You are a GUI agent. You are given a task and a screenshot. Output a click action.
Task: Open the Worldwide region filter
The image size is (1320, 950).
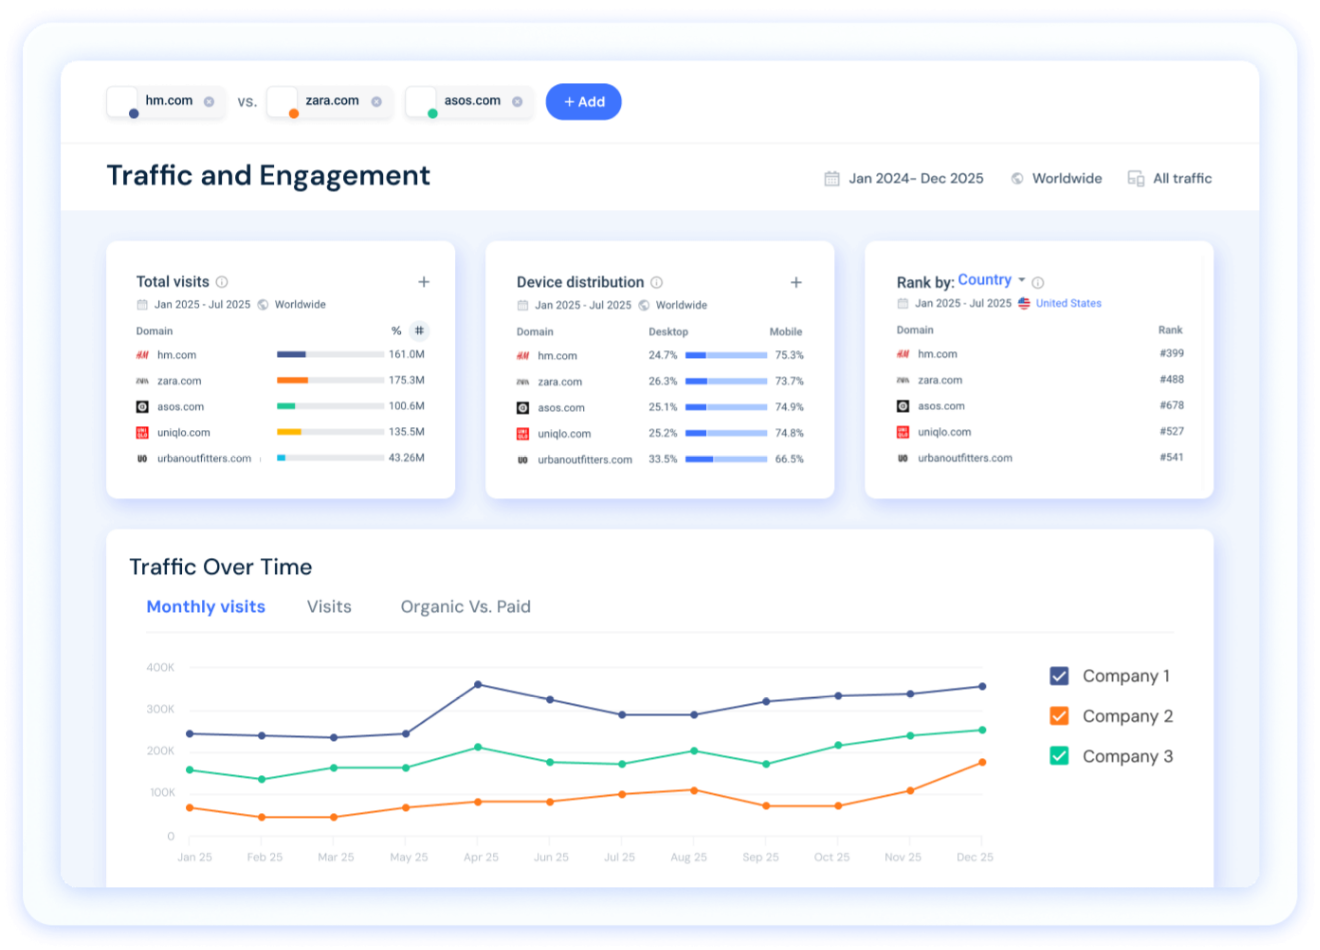(x=1056, y=178)
